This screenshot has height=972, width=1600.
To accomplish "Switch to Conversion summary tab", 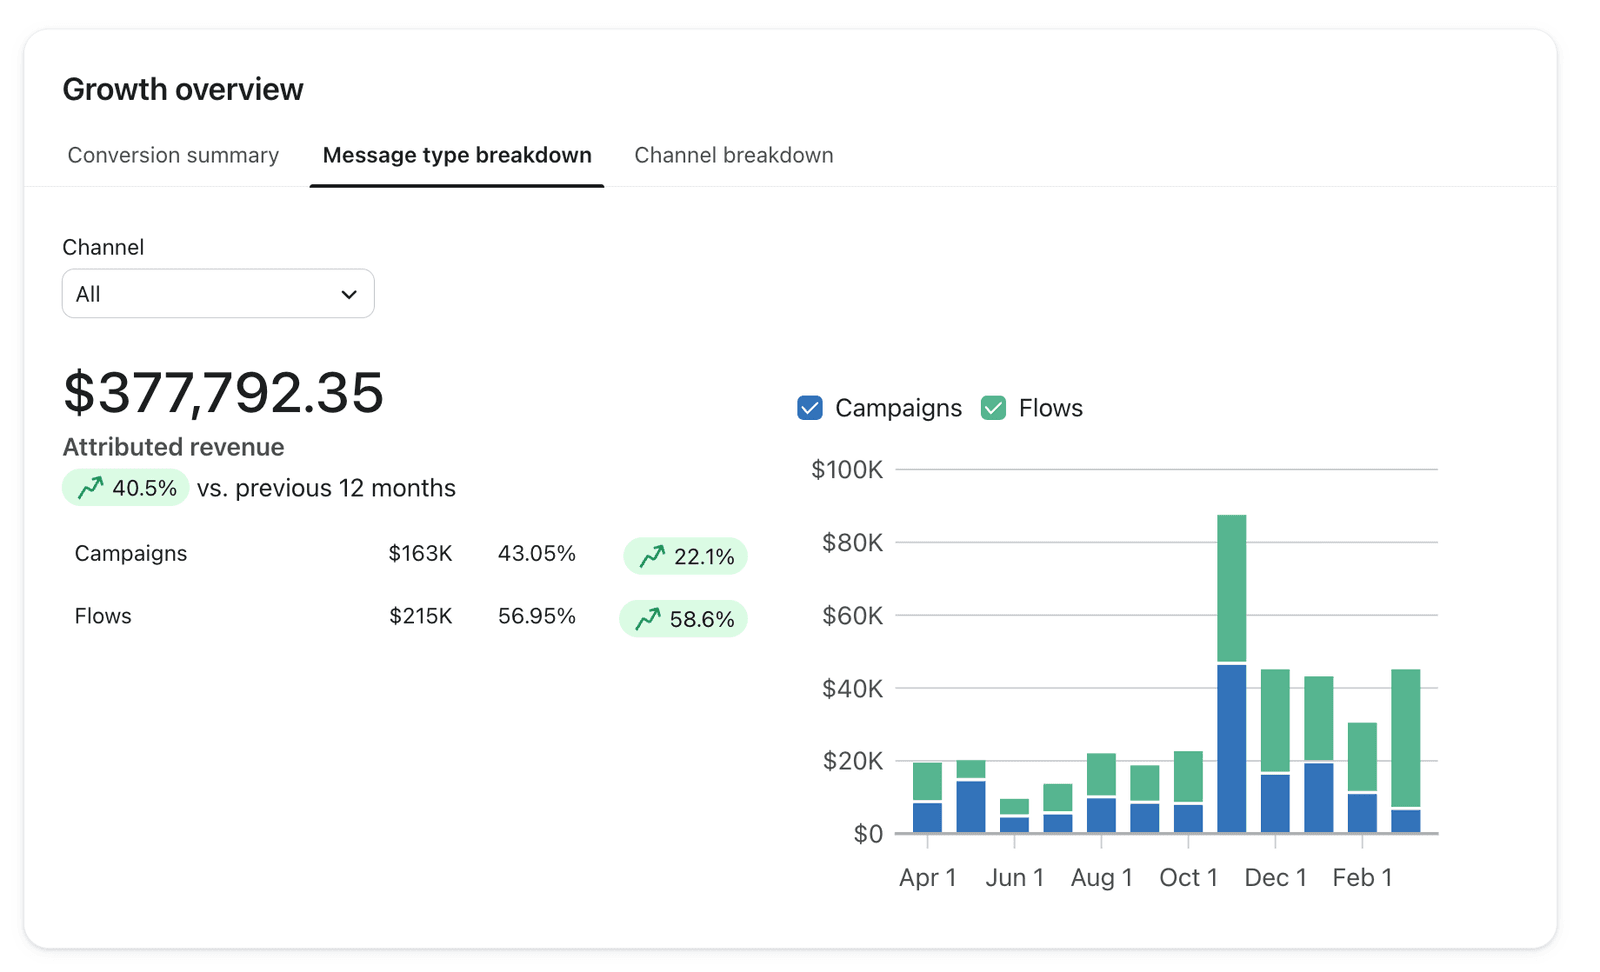I will [x=173, y=155].
